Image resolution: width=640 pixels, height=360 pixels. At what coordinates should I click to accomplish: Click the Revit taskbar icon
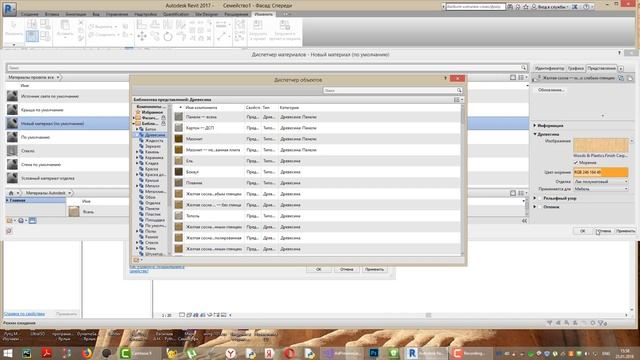click(412, 353)
